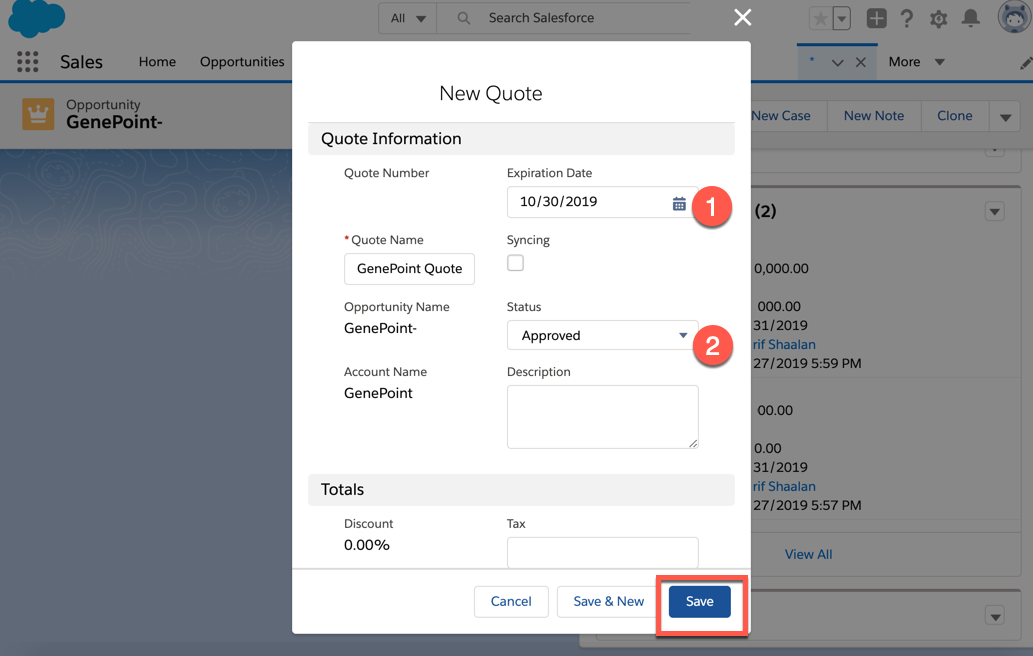Image resolution: width=1033 pixels, height=656 pixels.
Task: Expand the bottom related card dropdown
Action: click(x=995, y=616)
